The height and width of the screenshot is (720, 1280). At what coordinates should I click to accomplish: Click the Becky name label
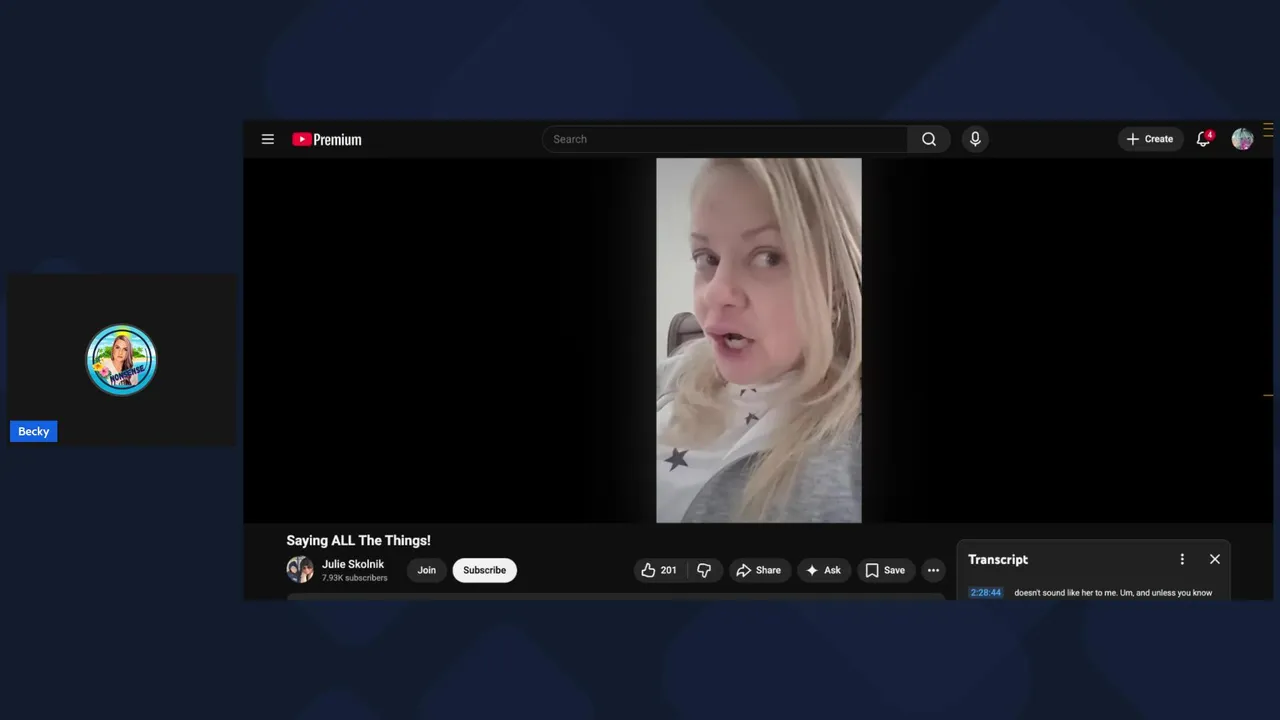[x=33, y=431]
